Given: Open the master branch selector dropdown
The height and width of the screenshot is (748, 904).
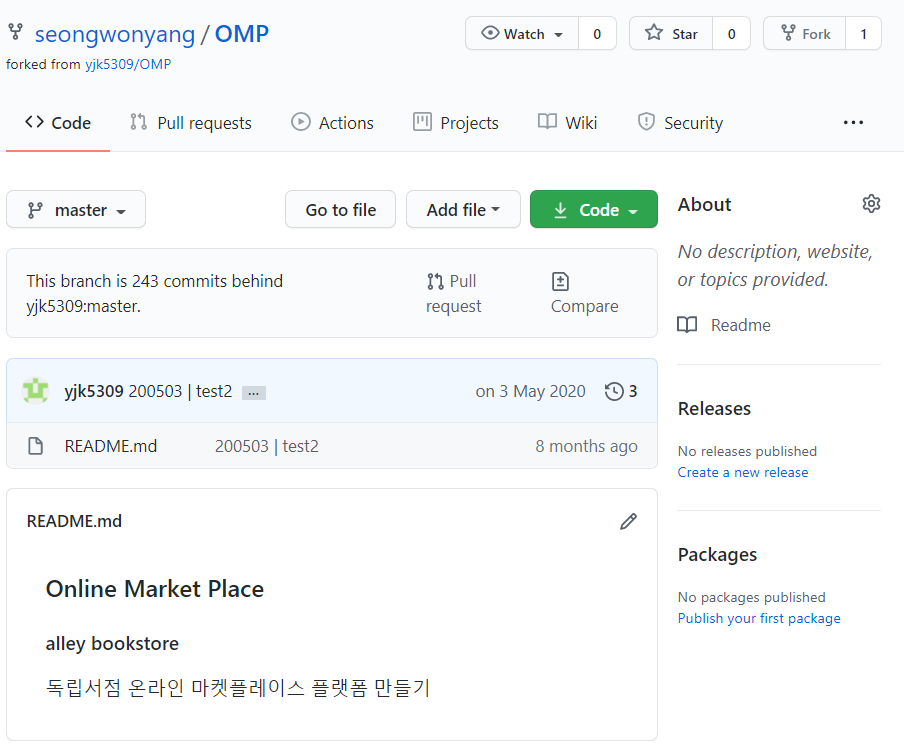Looking at the screenshot, I should click(x=76, y=209).
